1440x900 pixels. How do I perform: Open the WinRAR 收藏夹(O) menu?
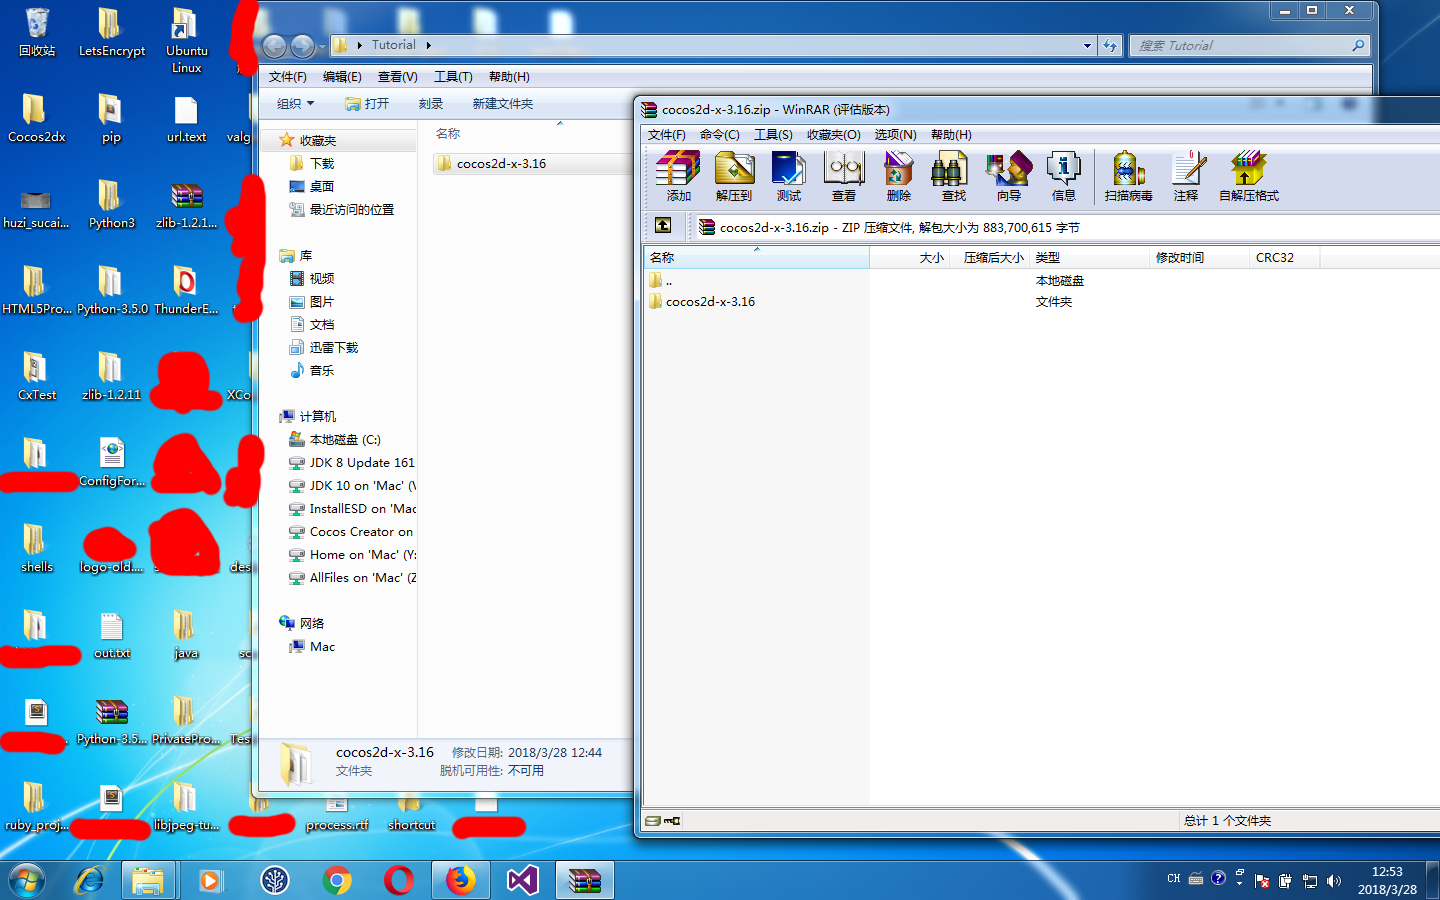833,135
